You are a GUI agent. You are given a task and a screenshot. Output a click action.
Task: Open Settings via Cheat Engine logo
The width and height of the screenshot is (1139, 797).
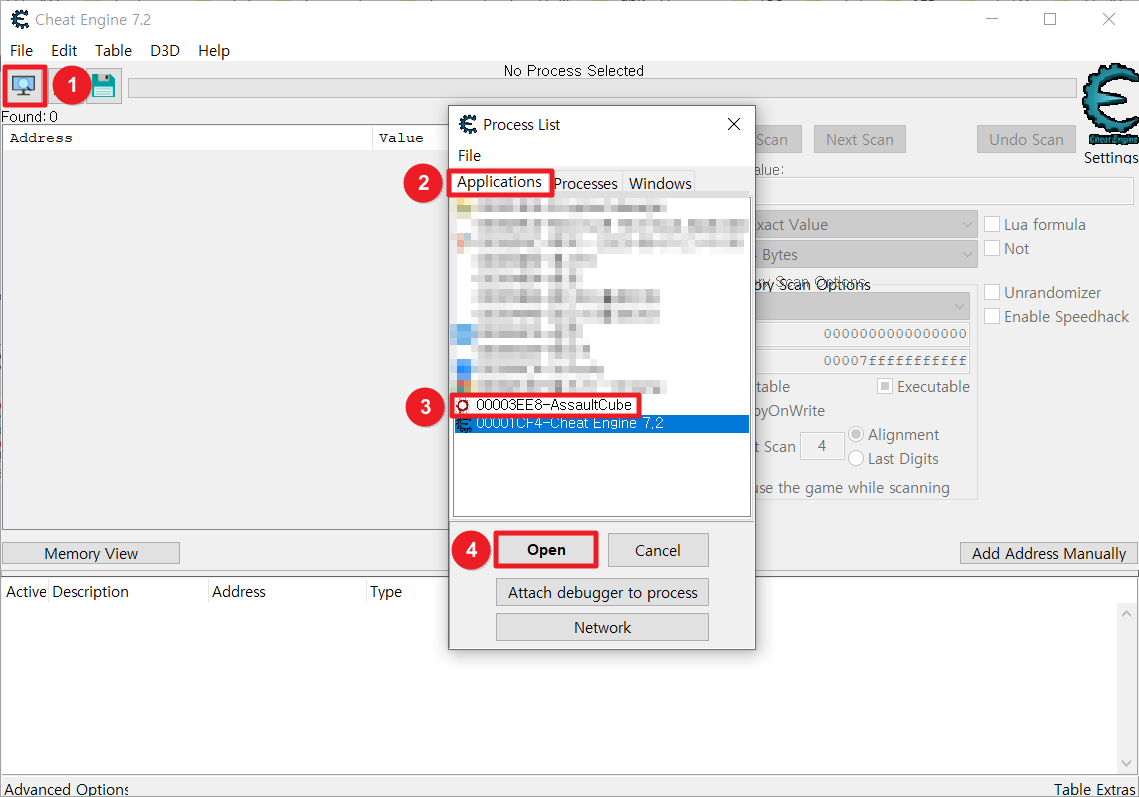point(1110,105)
